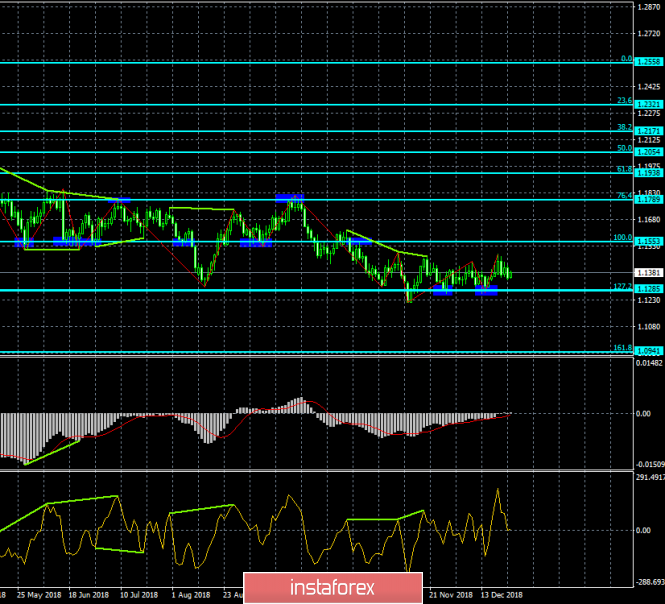Image resolution: width=665 pixels, height=604 pixels.
Task: Select the highlighted 1.1789 price tag
Action: click(649, 199)
